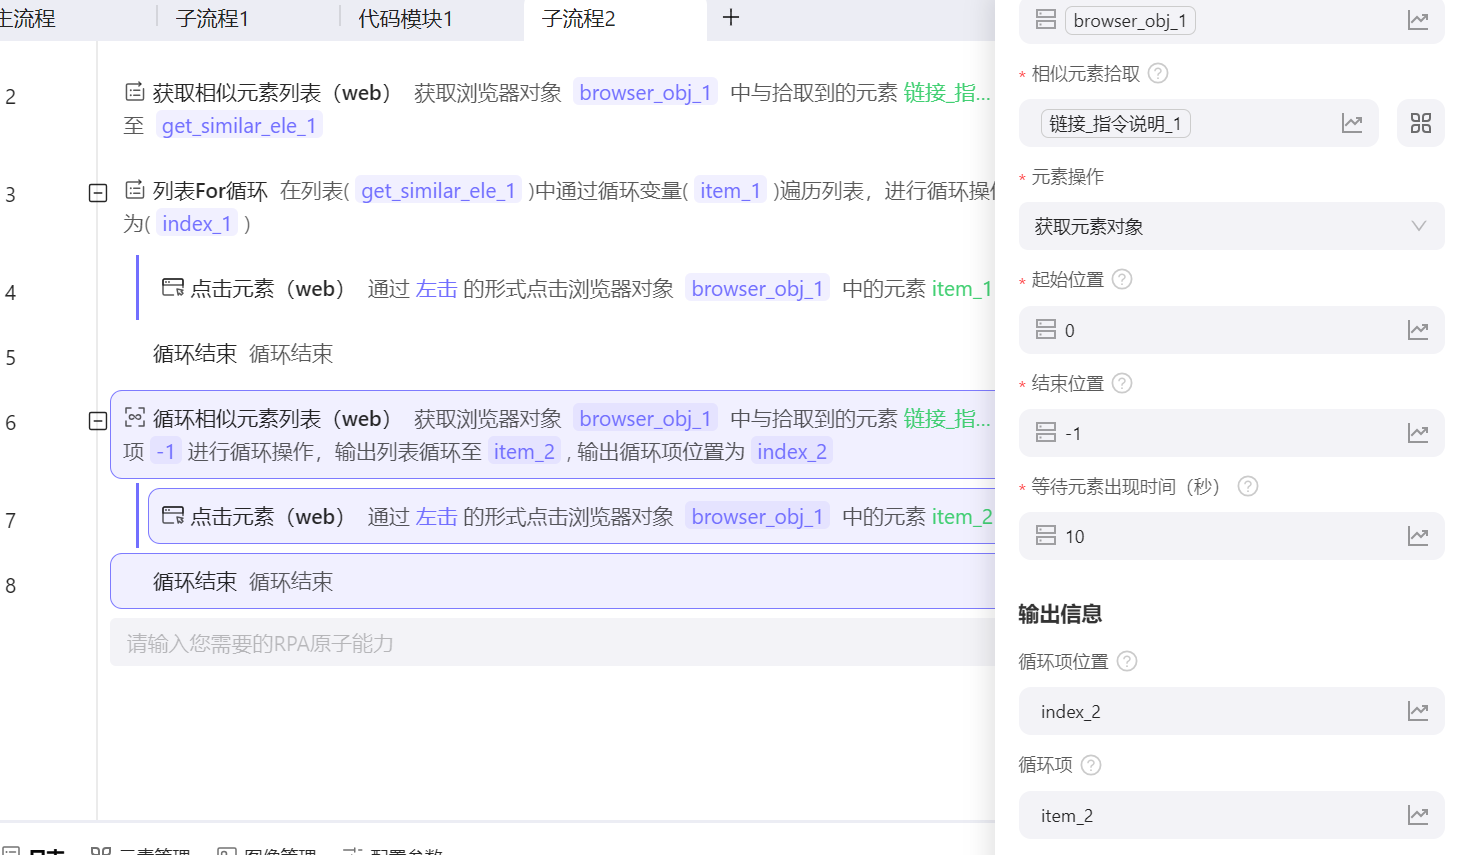Image resolution: width=1464 pixels, height=855 pixels.
Task: Collapse the 循环相似元素列表 block on line 6
Action: coord(98,421)
